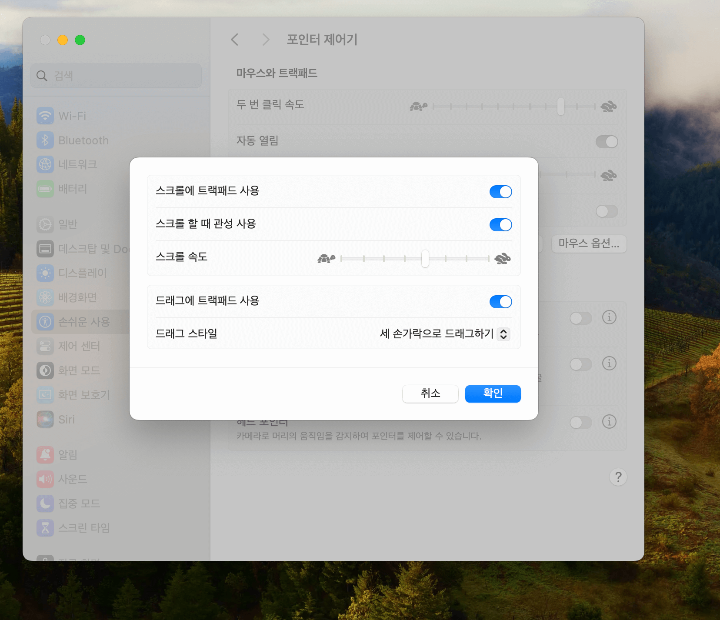
Task: Toggle the 자동 열림 switch
Action: pyautogui.click(x=607, y=141)
